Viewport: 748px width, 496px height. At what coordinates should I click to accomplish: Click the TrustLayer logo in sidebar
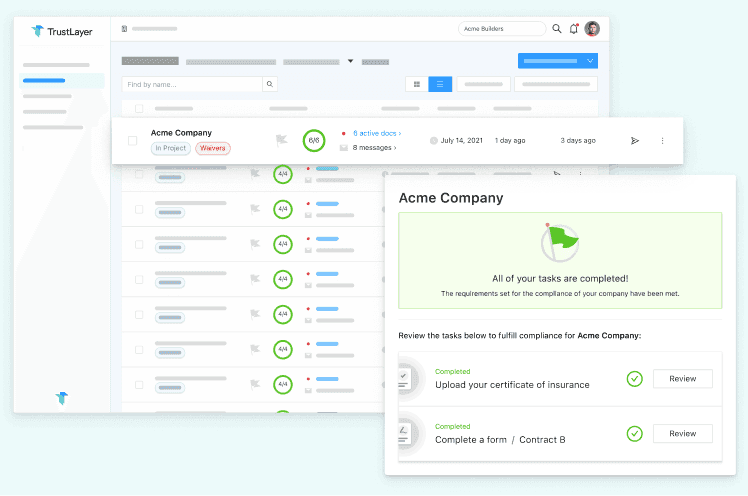[x=62, y=31]
